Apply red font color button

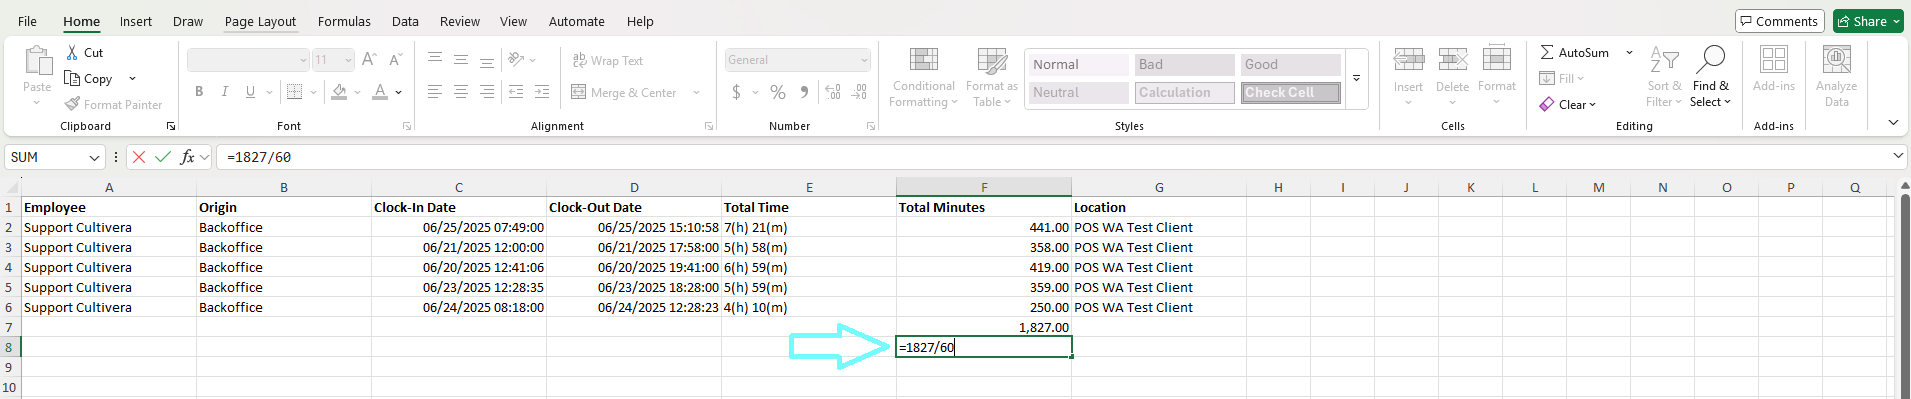point(380,92)
